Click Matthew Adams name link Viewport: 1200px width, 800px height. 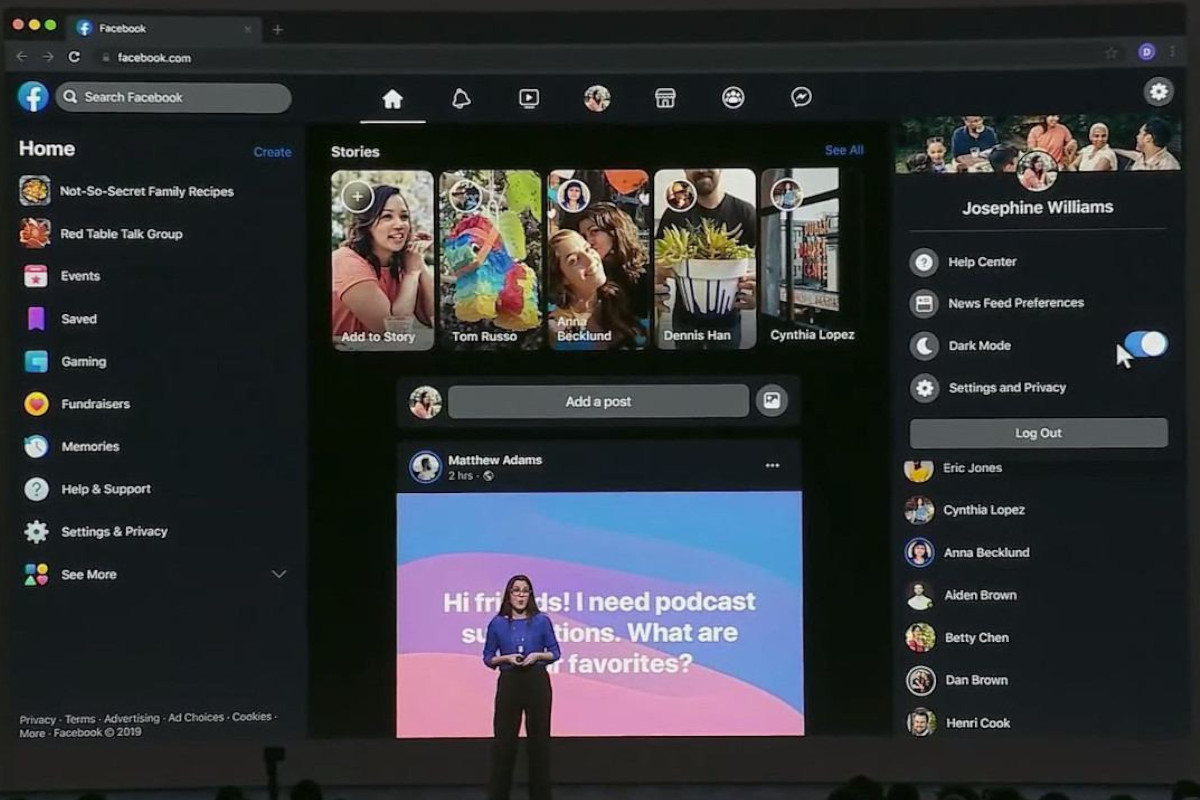tap(495, 460)
